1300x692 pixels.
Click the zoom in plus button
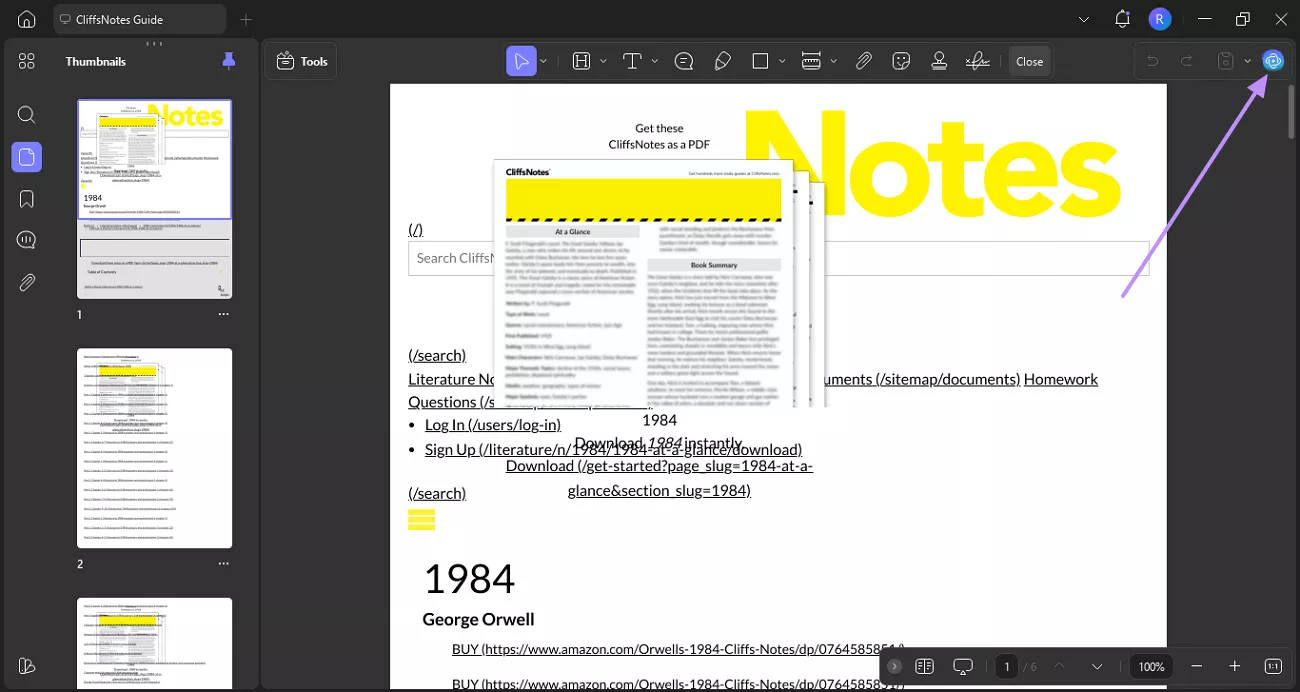point(1234,666)
